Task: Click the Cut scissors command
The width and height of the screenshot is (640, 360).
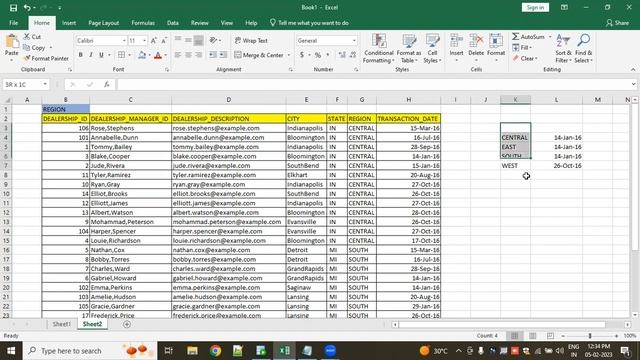Action: pos(32,37)
